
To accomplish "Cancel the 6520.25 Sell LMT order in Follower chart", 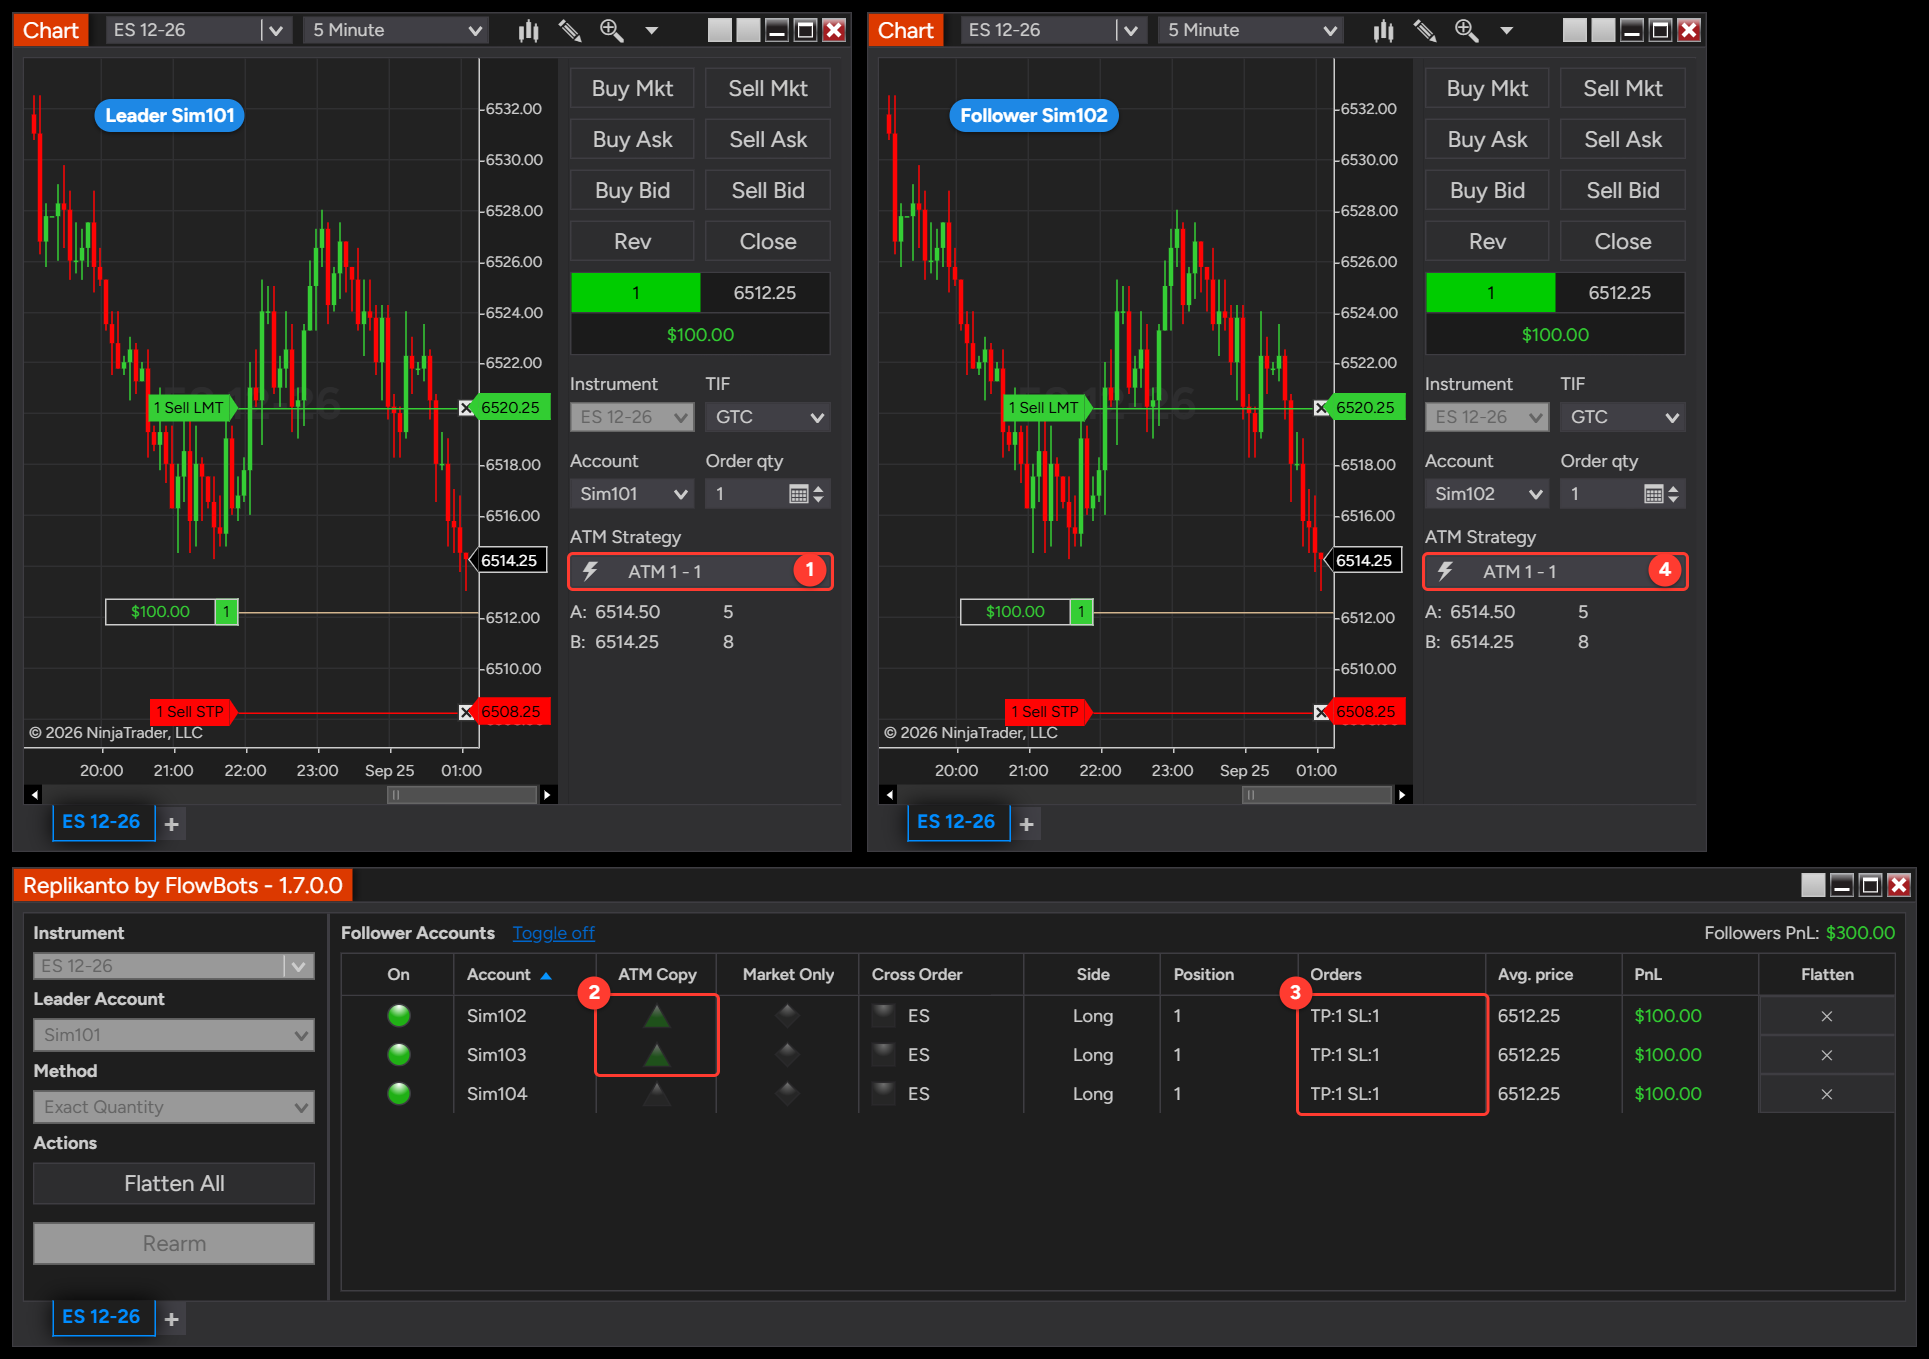I will click(1321, 408).
